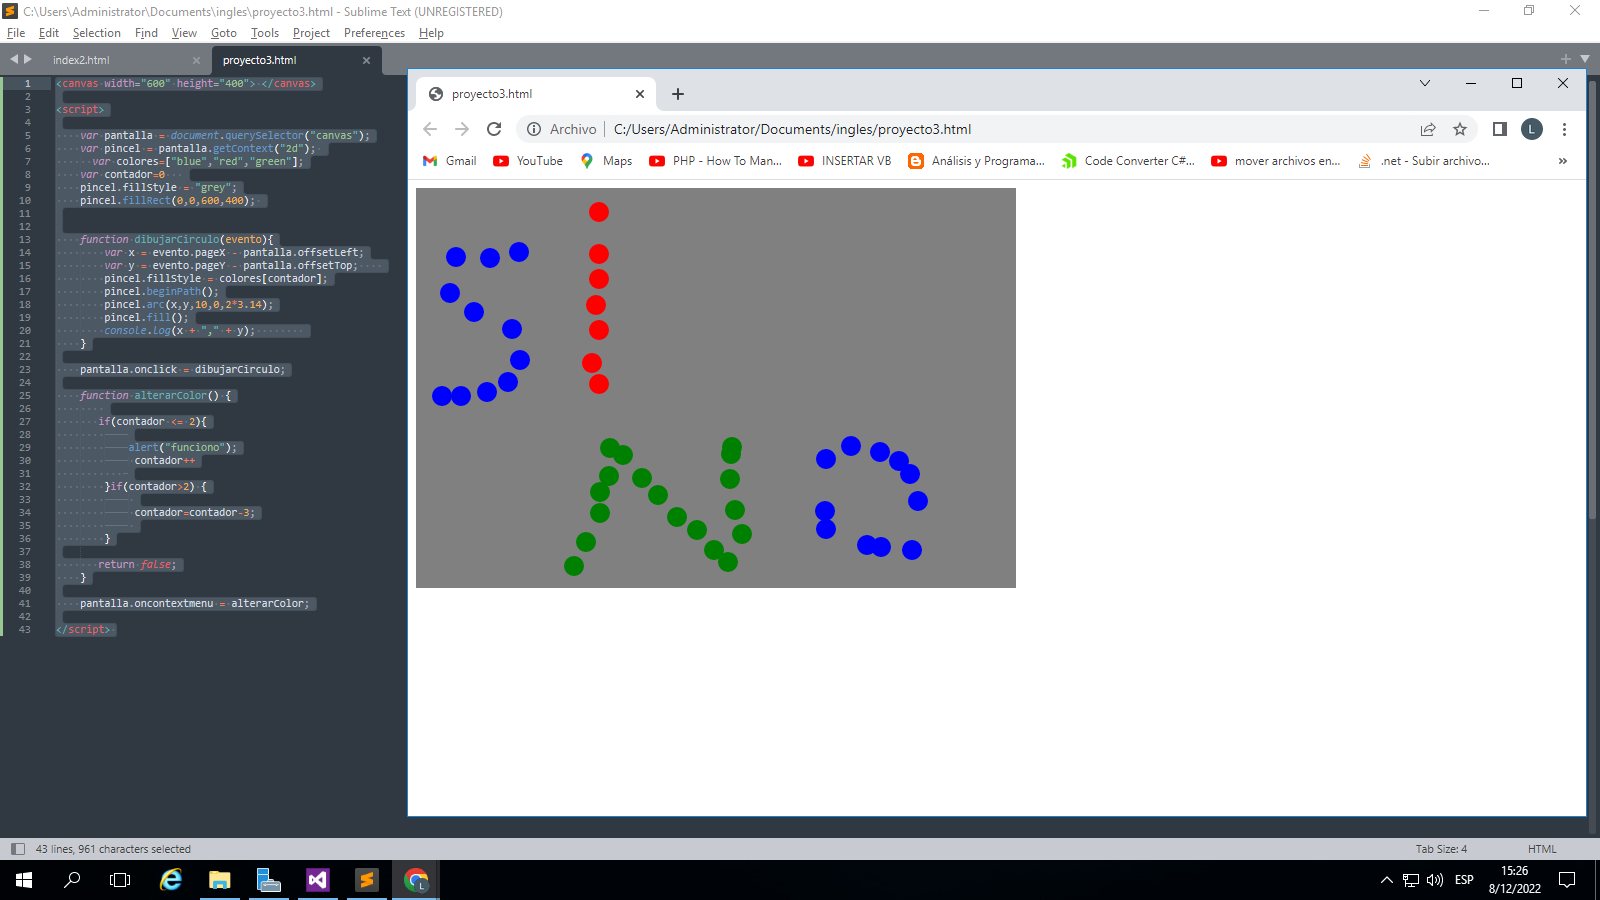Add a new tab with Sublime's plus icon
The height and width of the screenshot is (900, 1600).
point(1566,59)
